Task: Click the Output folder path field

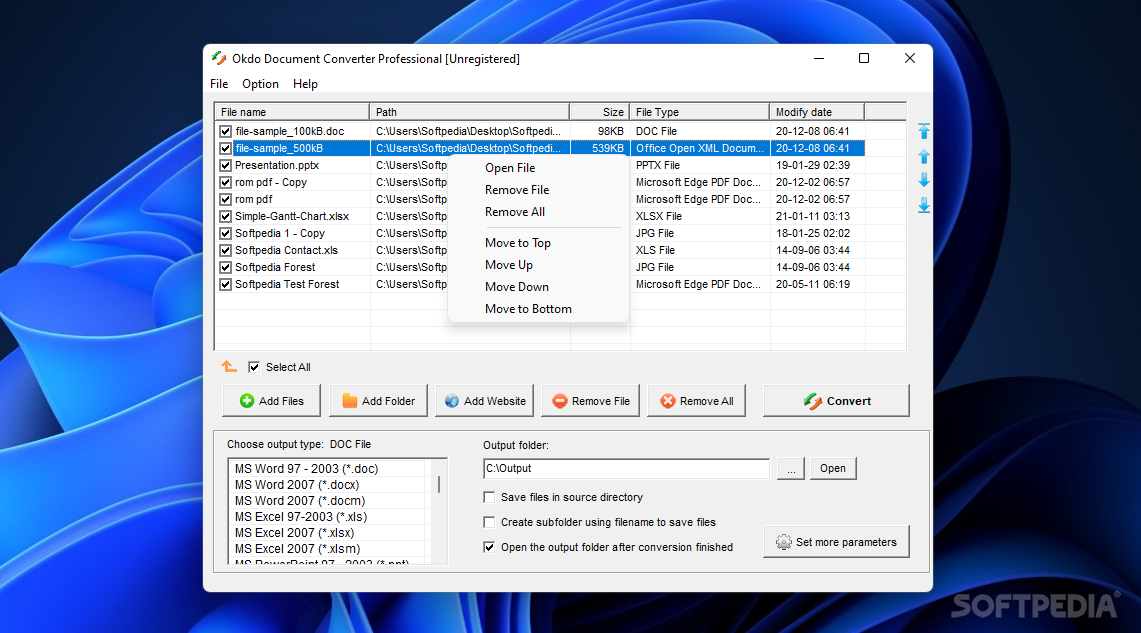Action: click(x=627, y=469)
